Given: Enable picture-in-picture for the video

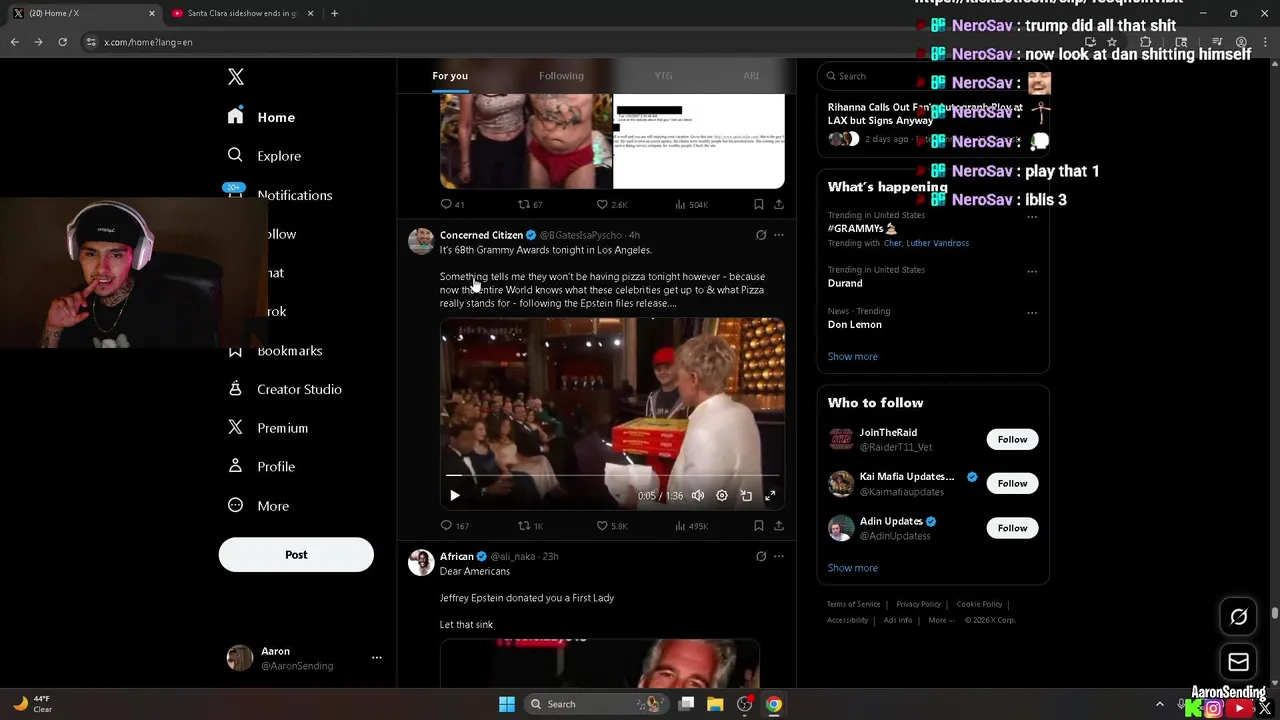Looking at the screenshot, I should 746,496.
